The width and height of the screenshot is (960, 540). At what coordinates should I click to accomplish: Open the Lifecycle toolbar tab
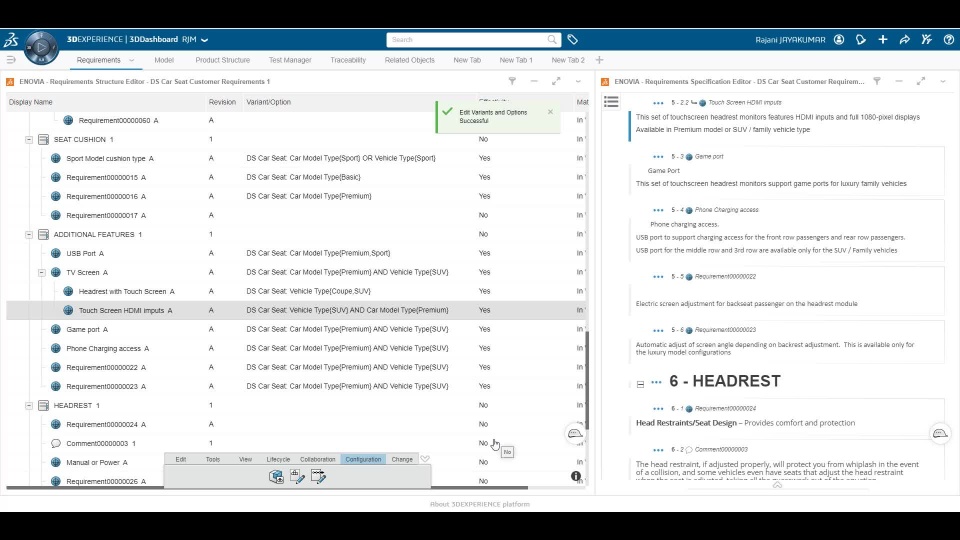tap(278, 459)
